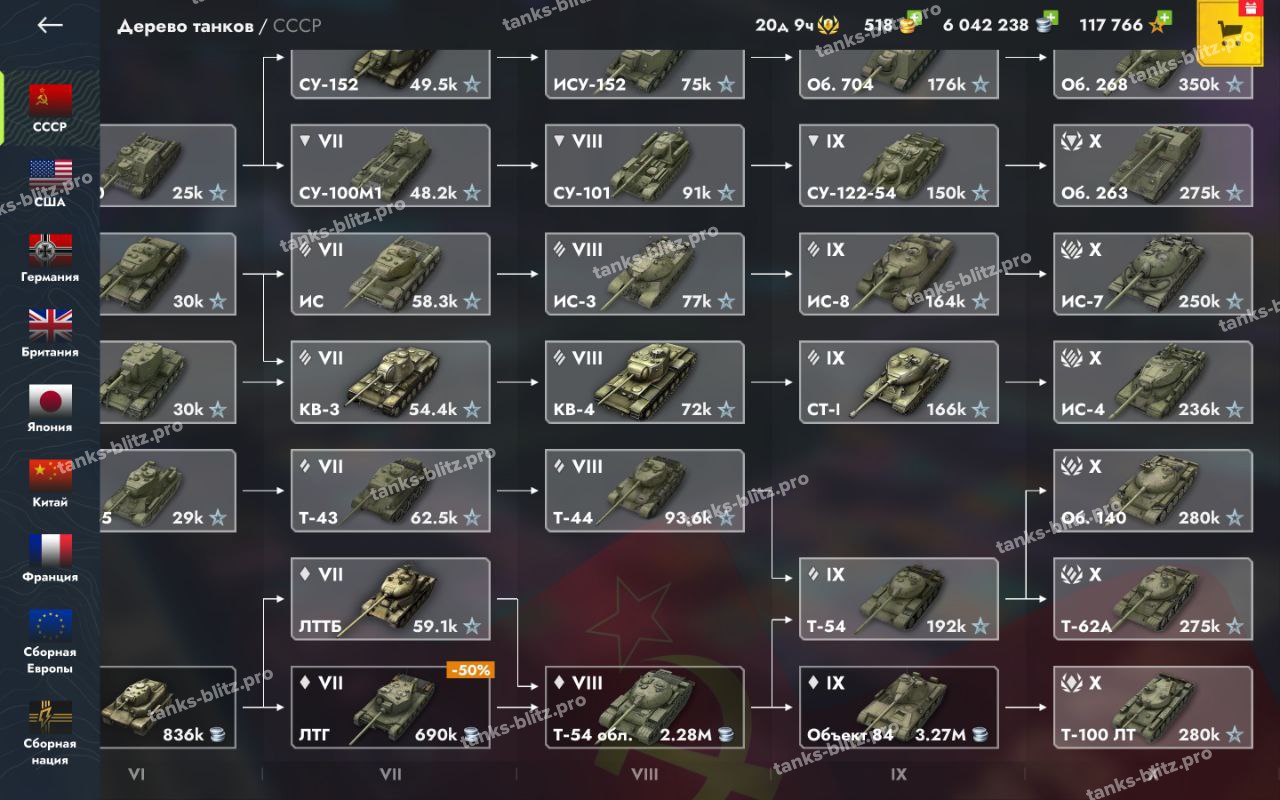Select the СССР flag icon
The image size is (1280, 800).
pos(50,100)
